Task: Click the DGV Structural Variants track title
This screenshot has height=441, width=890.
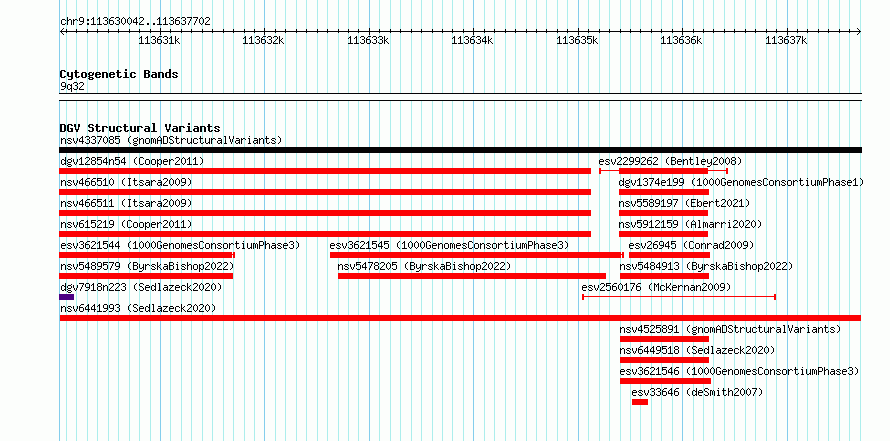Action: coord(140,128)
